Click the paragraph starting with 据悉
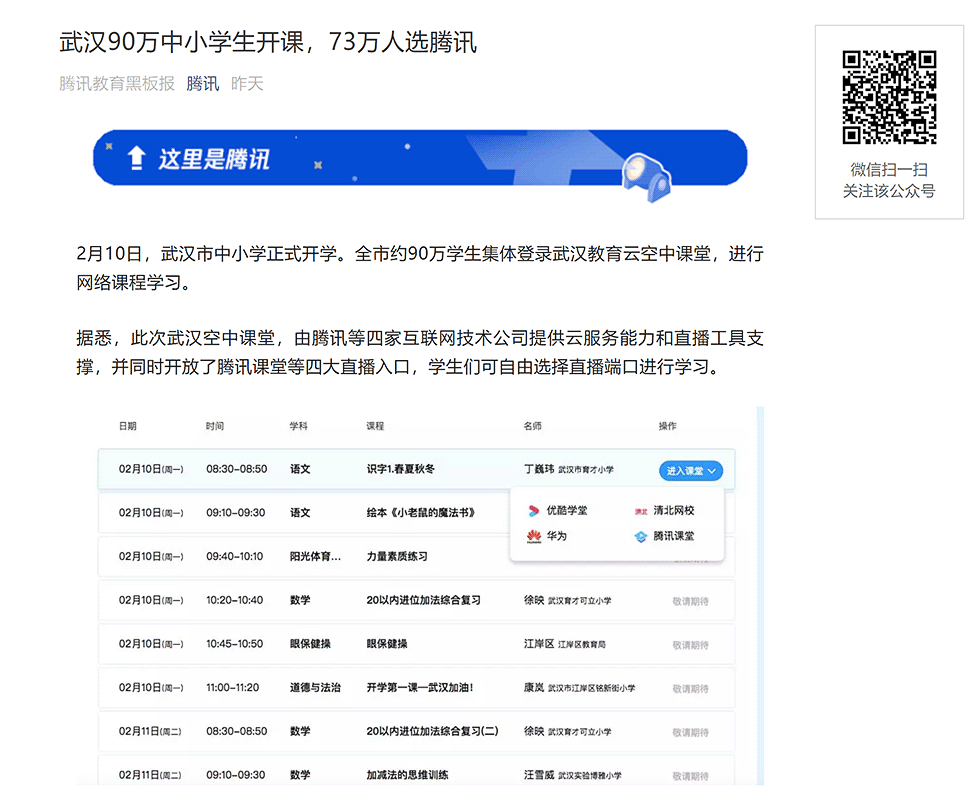Screen dimensions: 980x810 [x=420, y=352]
